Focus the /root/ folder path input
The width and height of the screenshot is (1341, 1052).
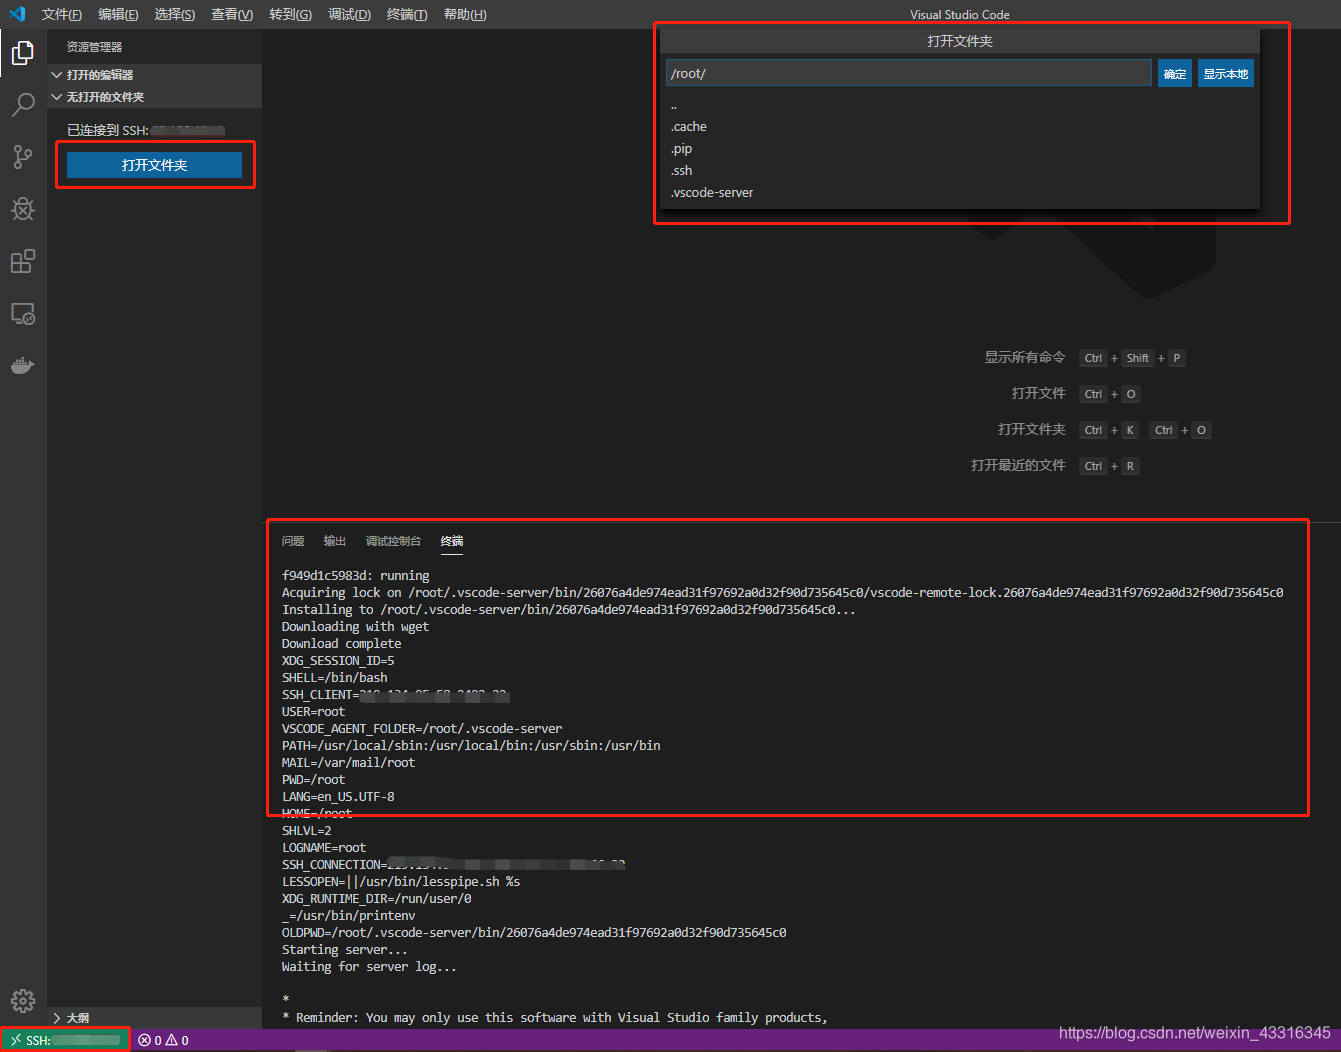[x=908, y=73]
